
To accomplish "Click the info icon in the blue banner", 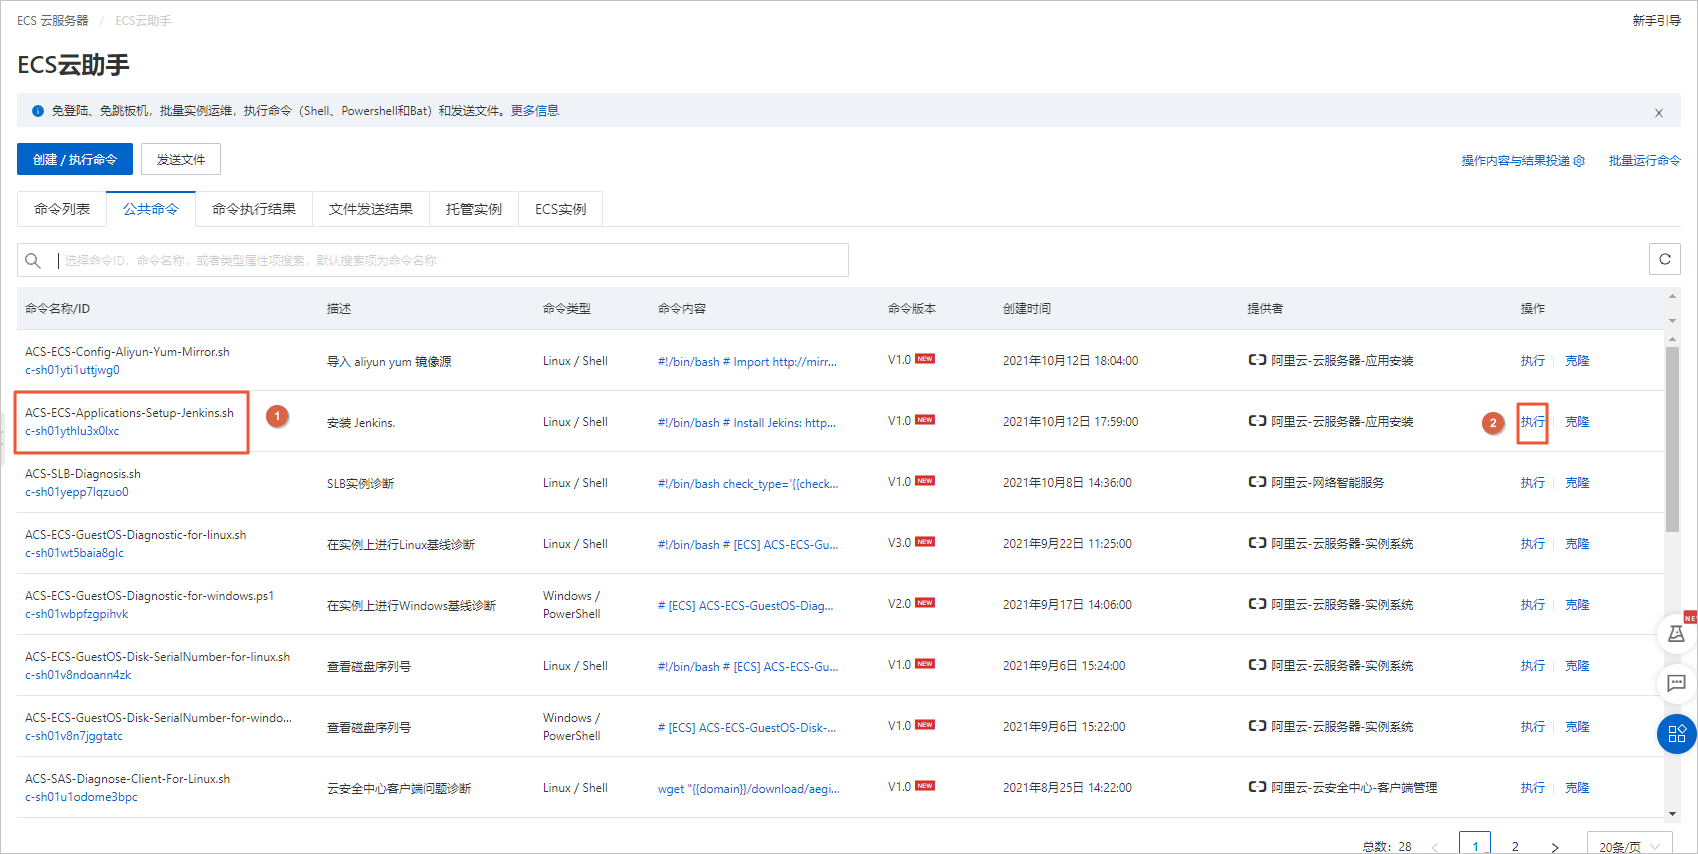I will [x=38, y=111].
